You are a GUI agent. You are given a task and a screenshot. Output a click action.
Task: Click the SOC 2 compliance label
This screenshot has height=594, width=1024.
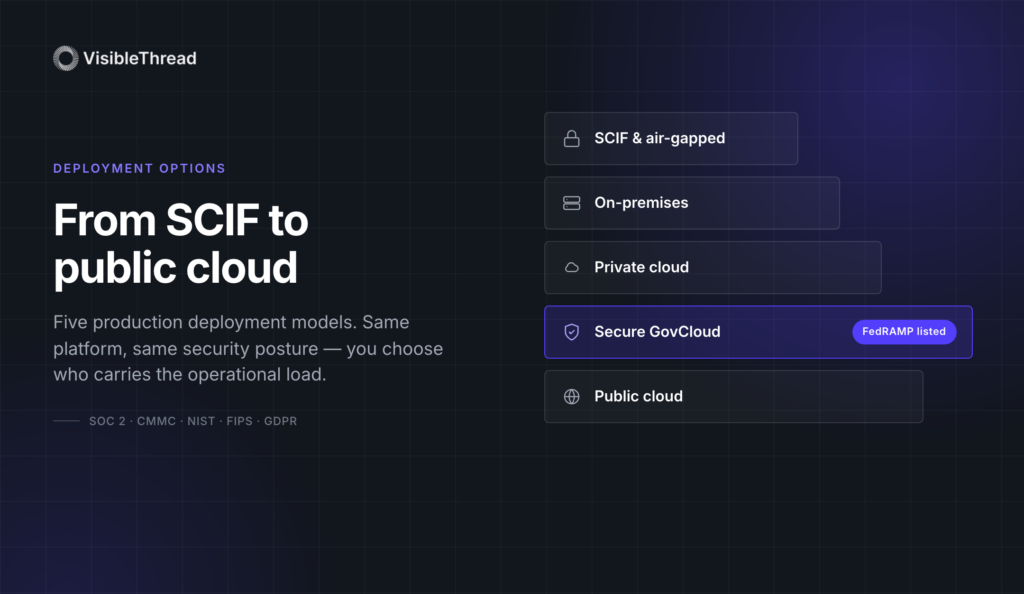(107, 421)
